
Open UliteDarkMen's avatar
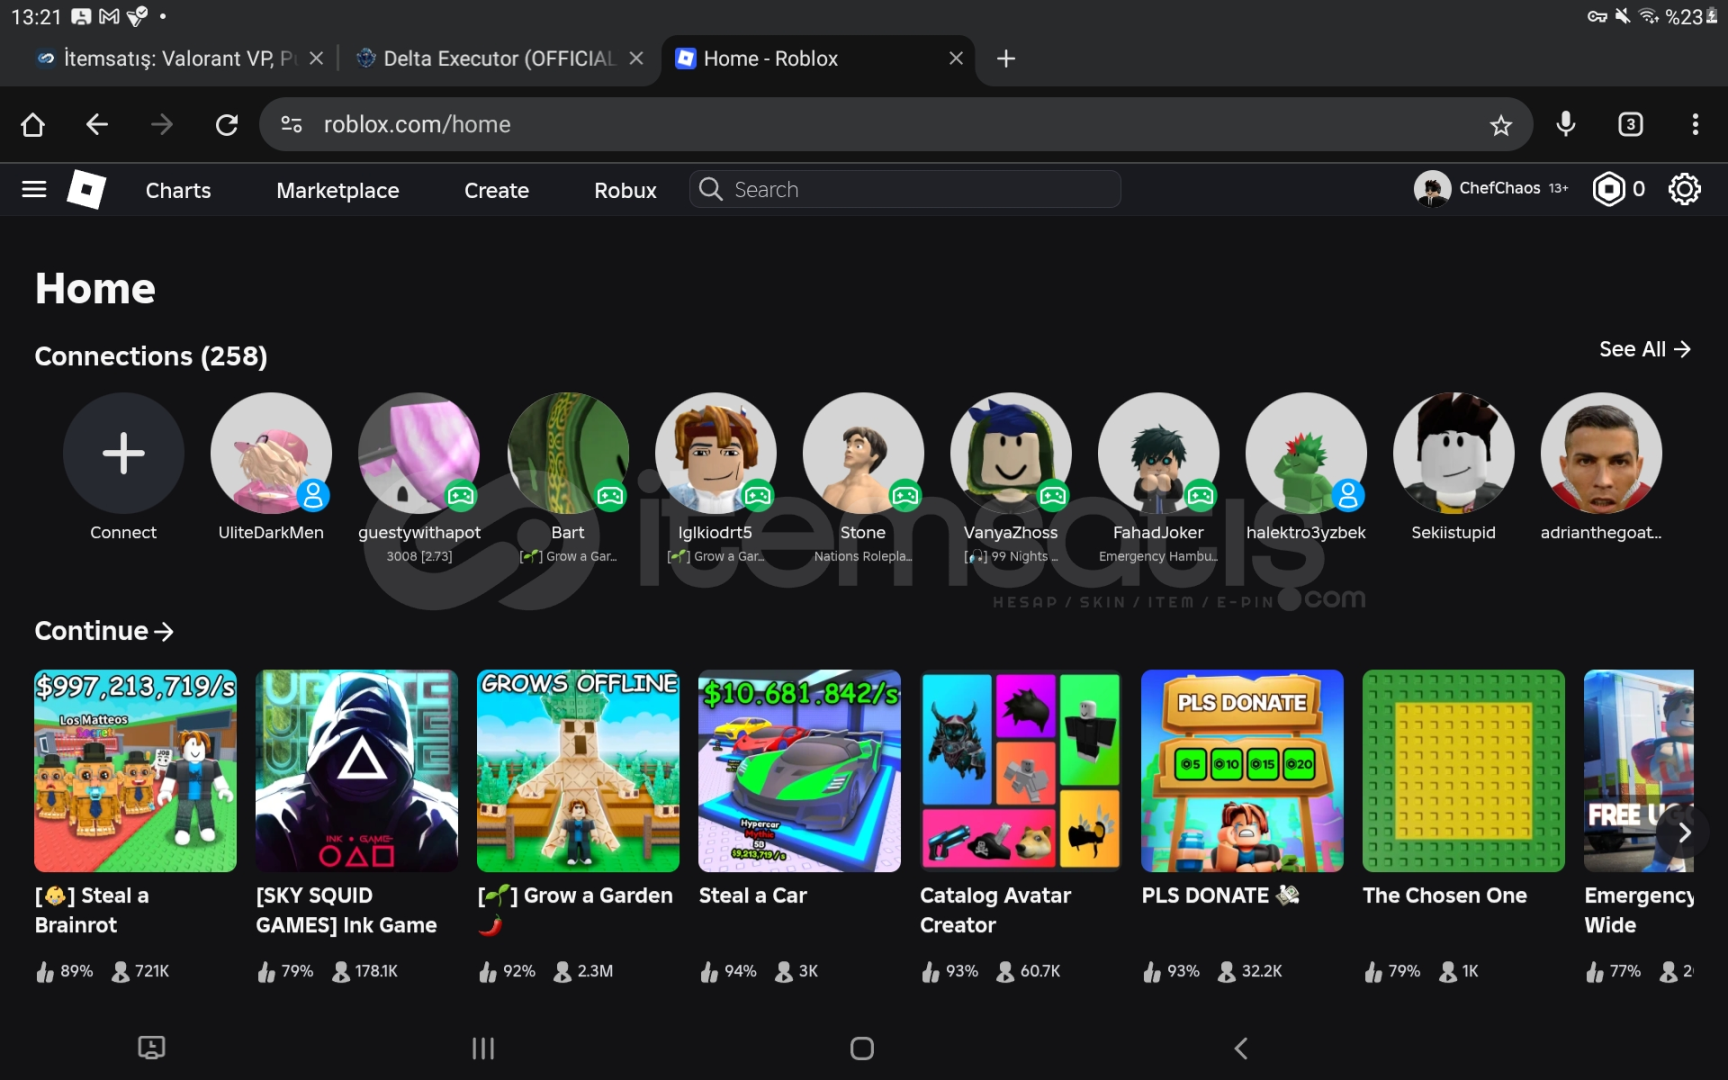tap(271, 453)
